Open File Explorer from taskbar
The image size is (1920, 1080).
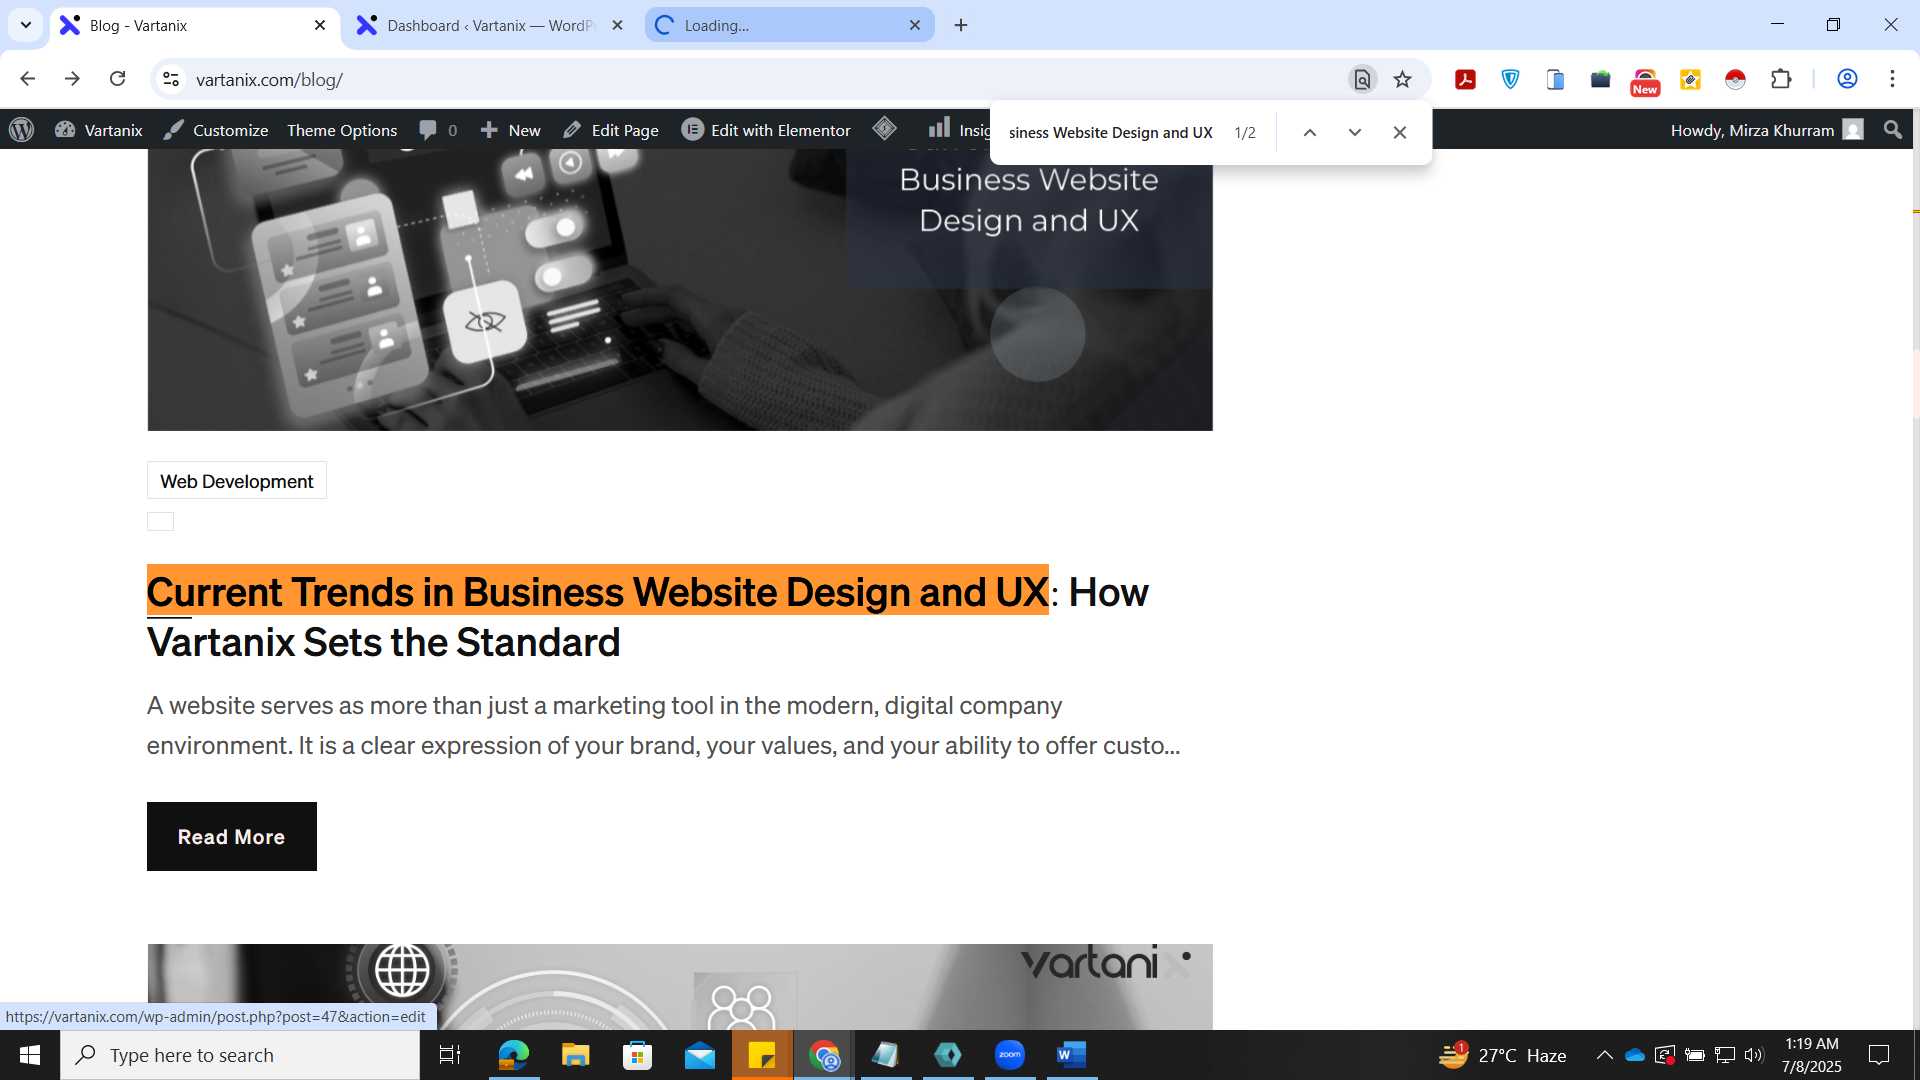[x=575, y=1055]
